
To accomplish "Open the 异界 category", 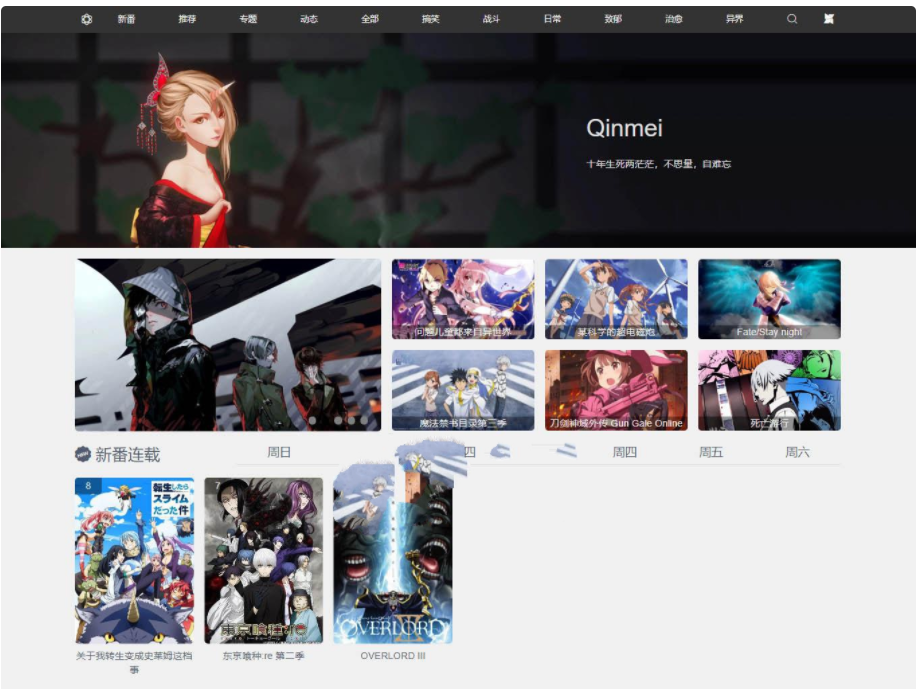I will point(733,19).
